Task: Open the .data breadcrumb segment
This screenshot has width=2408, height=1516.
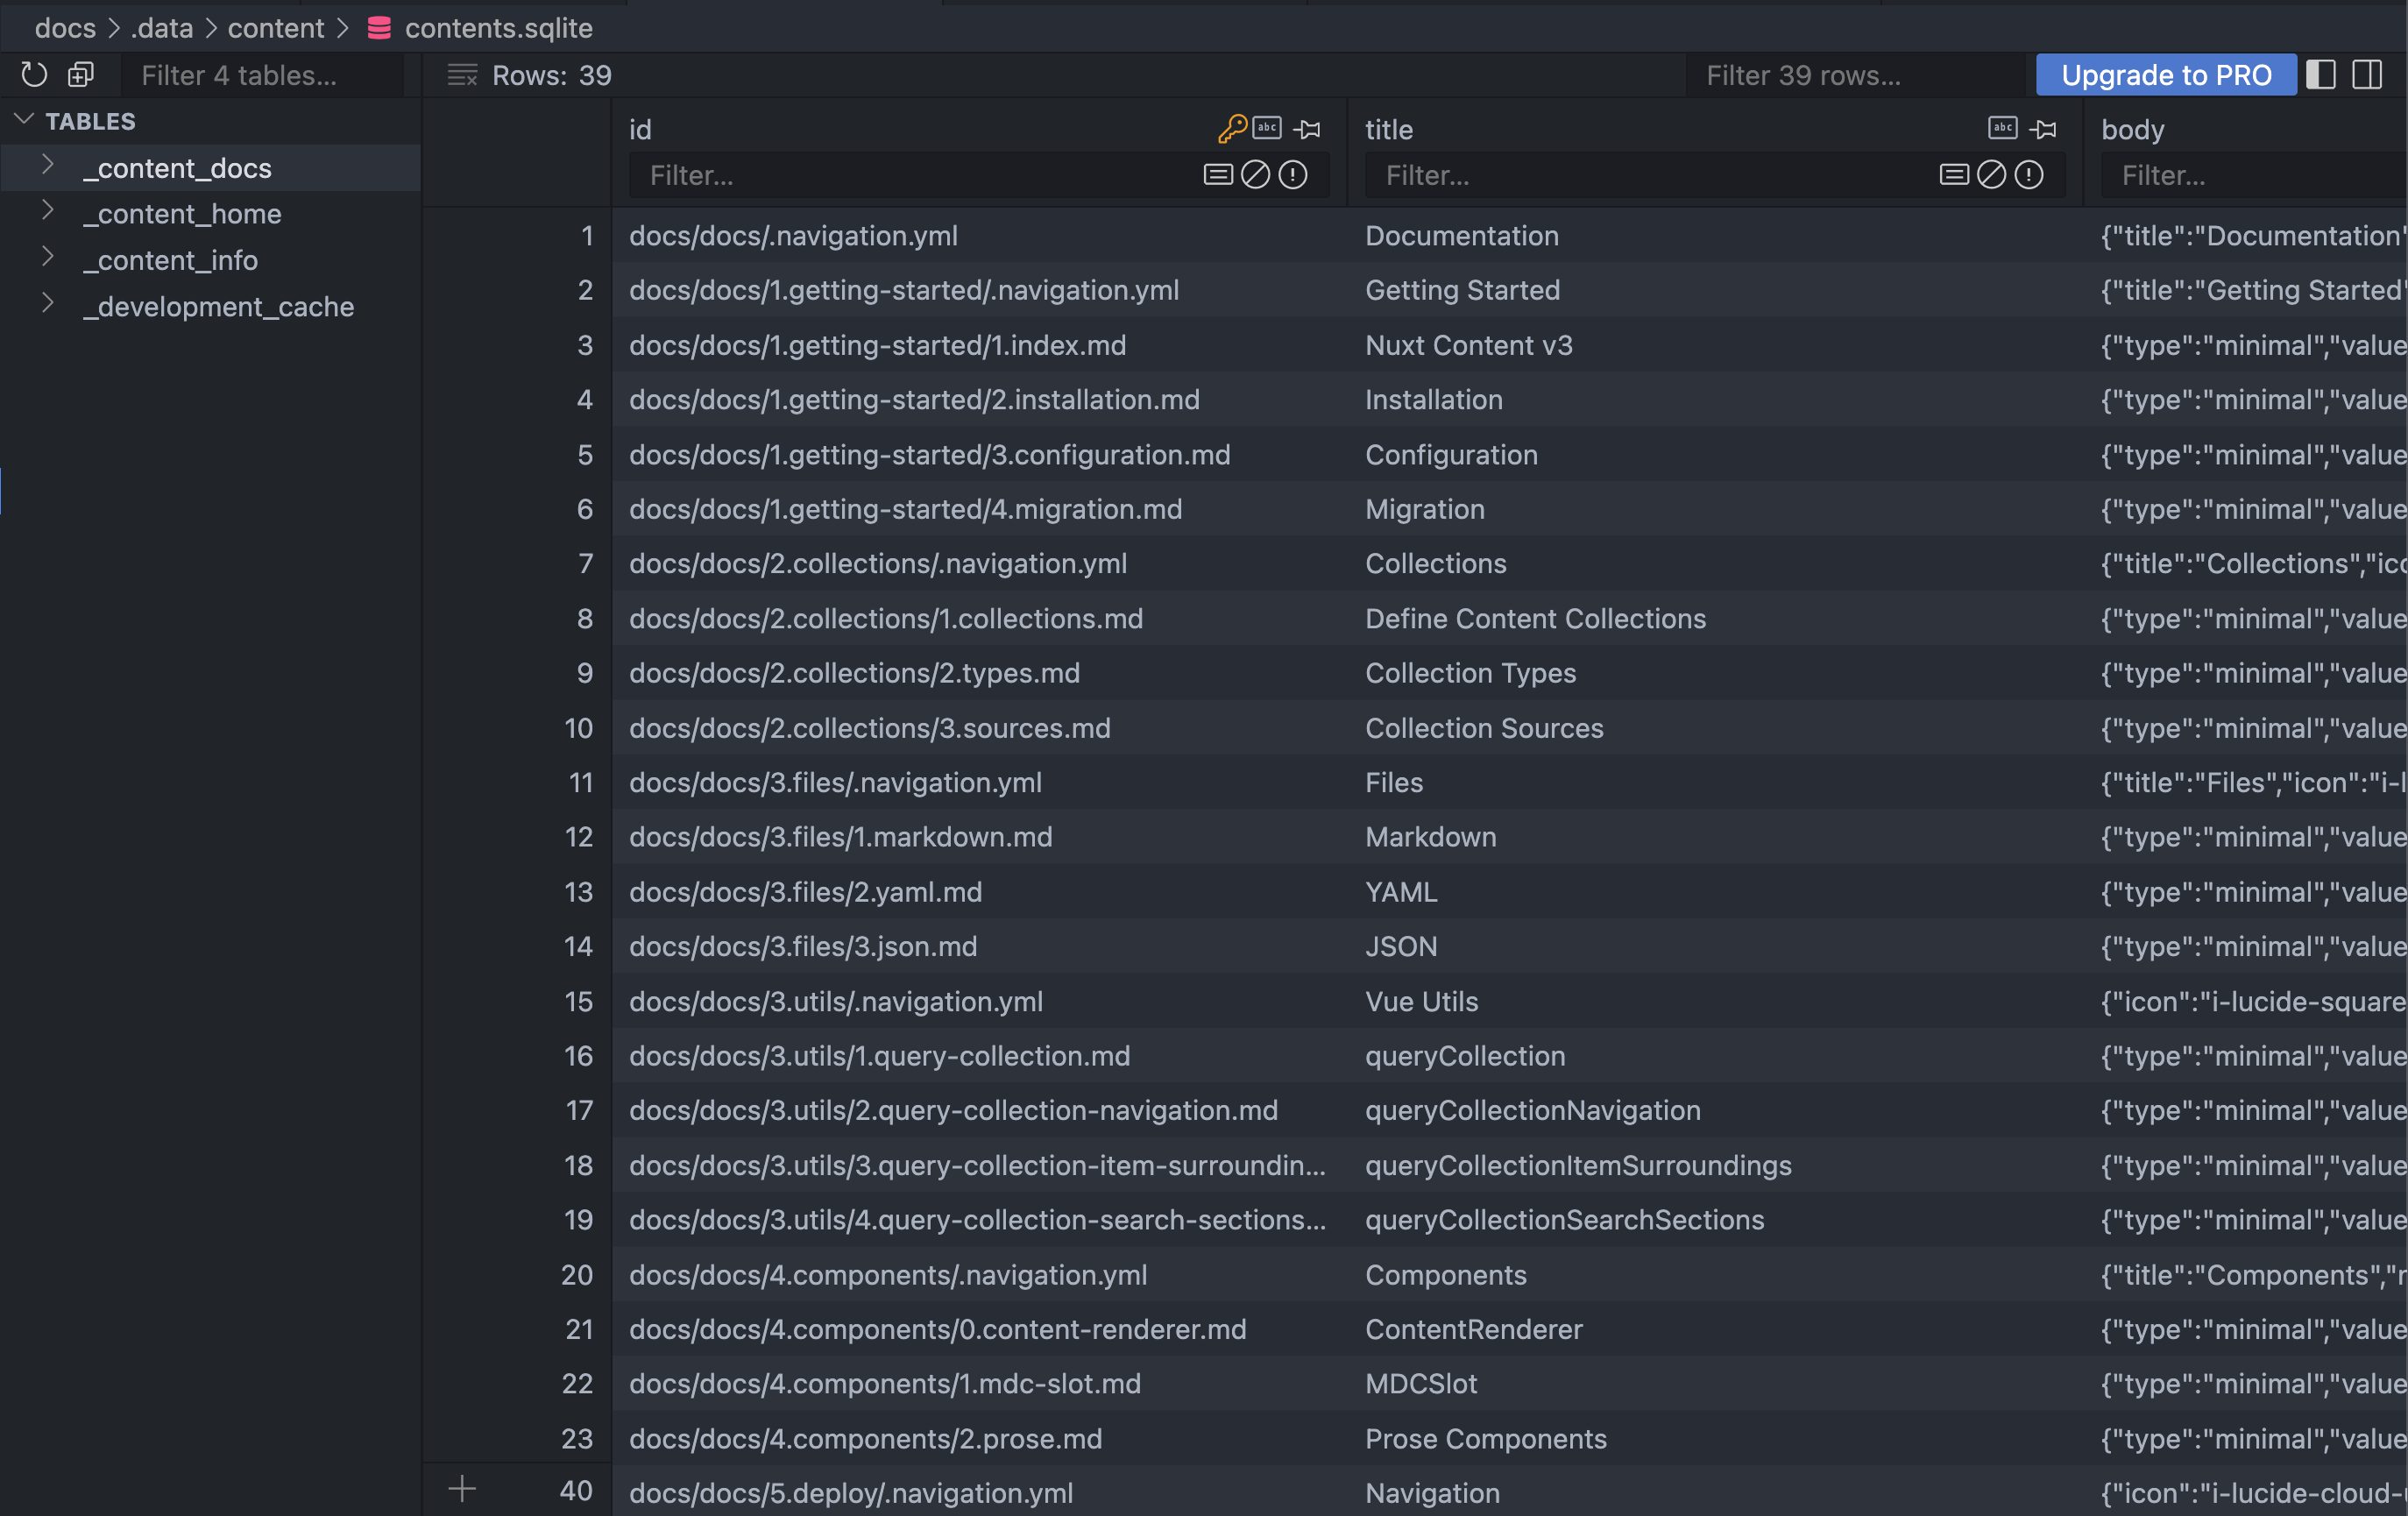Action: [161, 28]
